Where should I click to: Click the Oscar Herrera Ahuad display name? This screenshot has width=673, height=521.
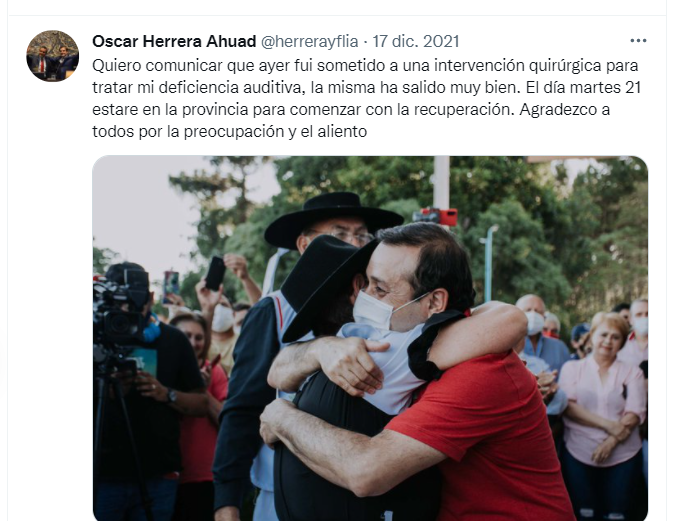pos(174,41)
